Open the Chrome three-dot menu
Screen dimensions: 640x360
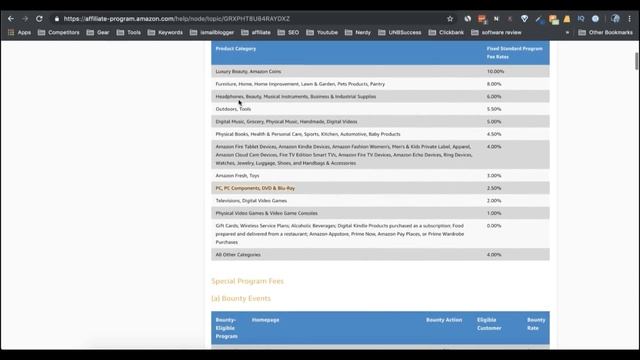(630, 19)
